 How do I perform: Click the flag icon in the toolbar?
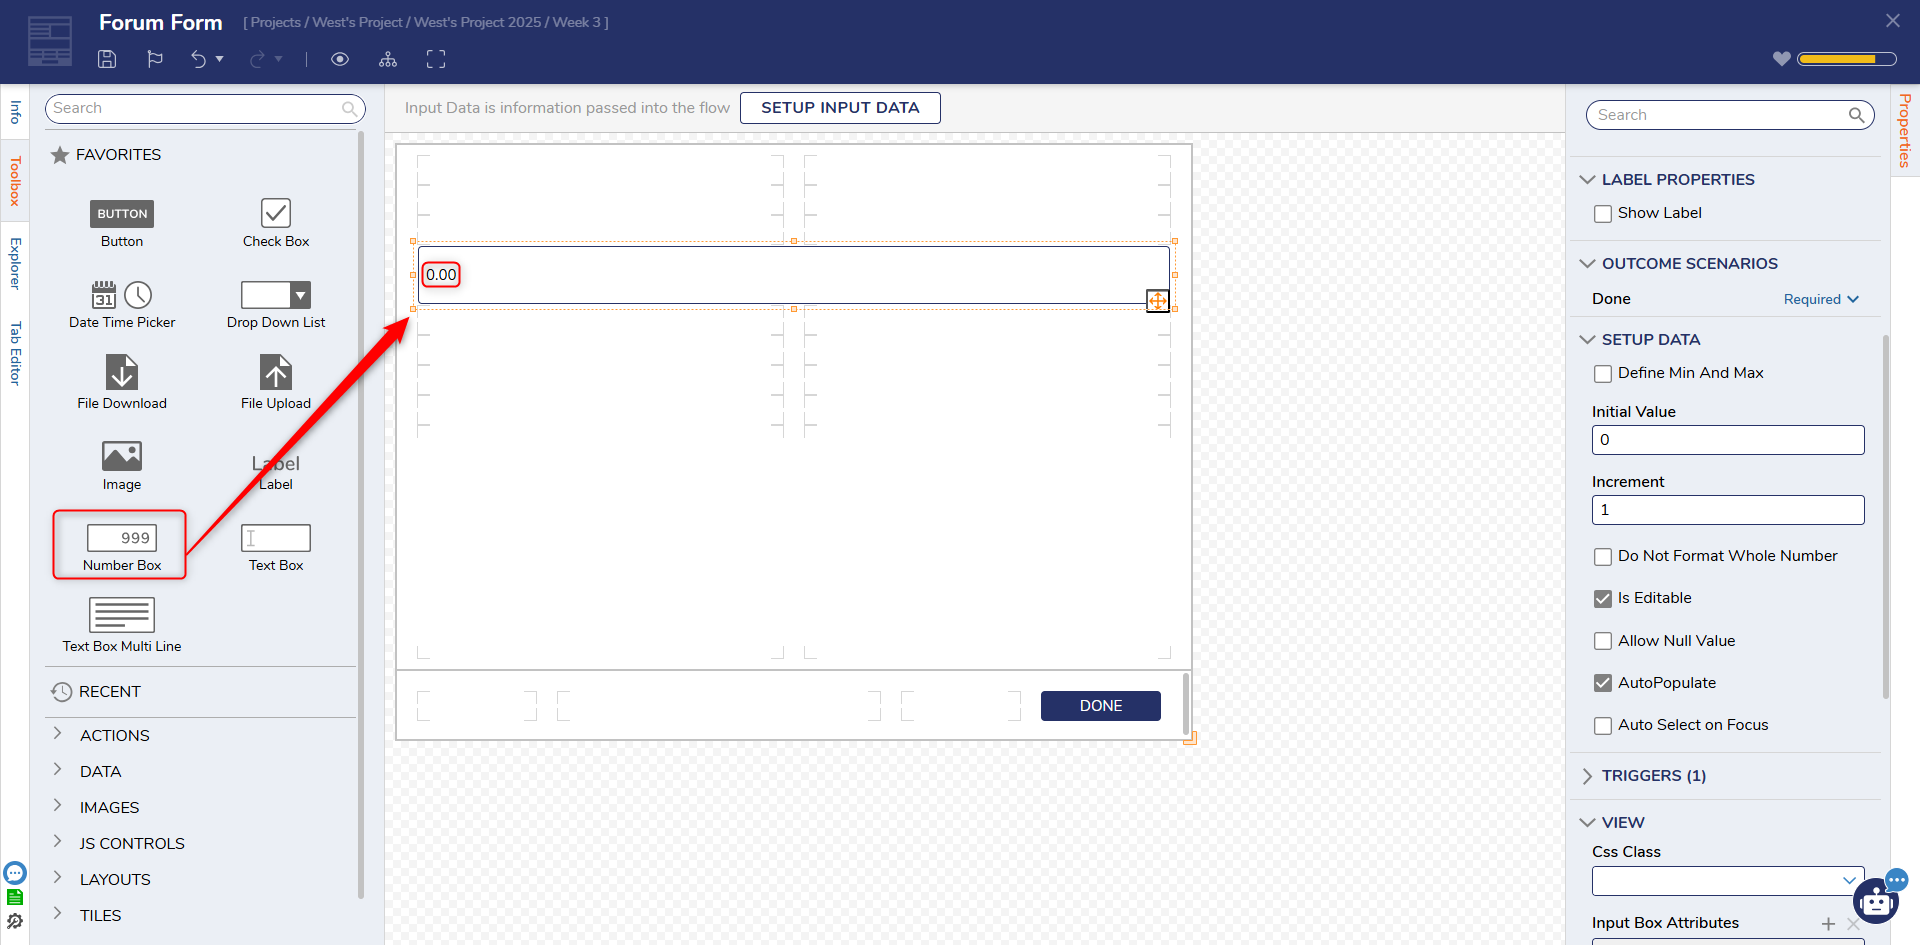pos(155,59)
